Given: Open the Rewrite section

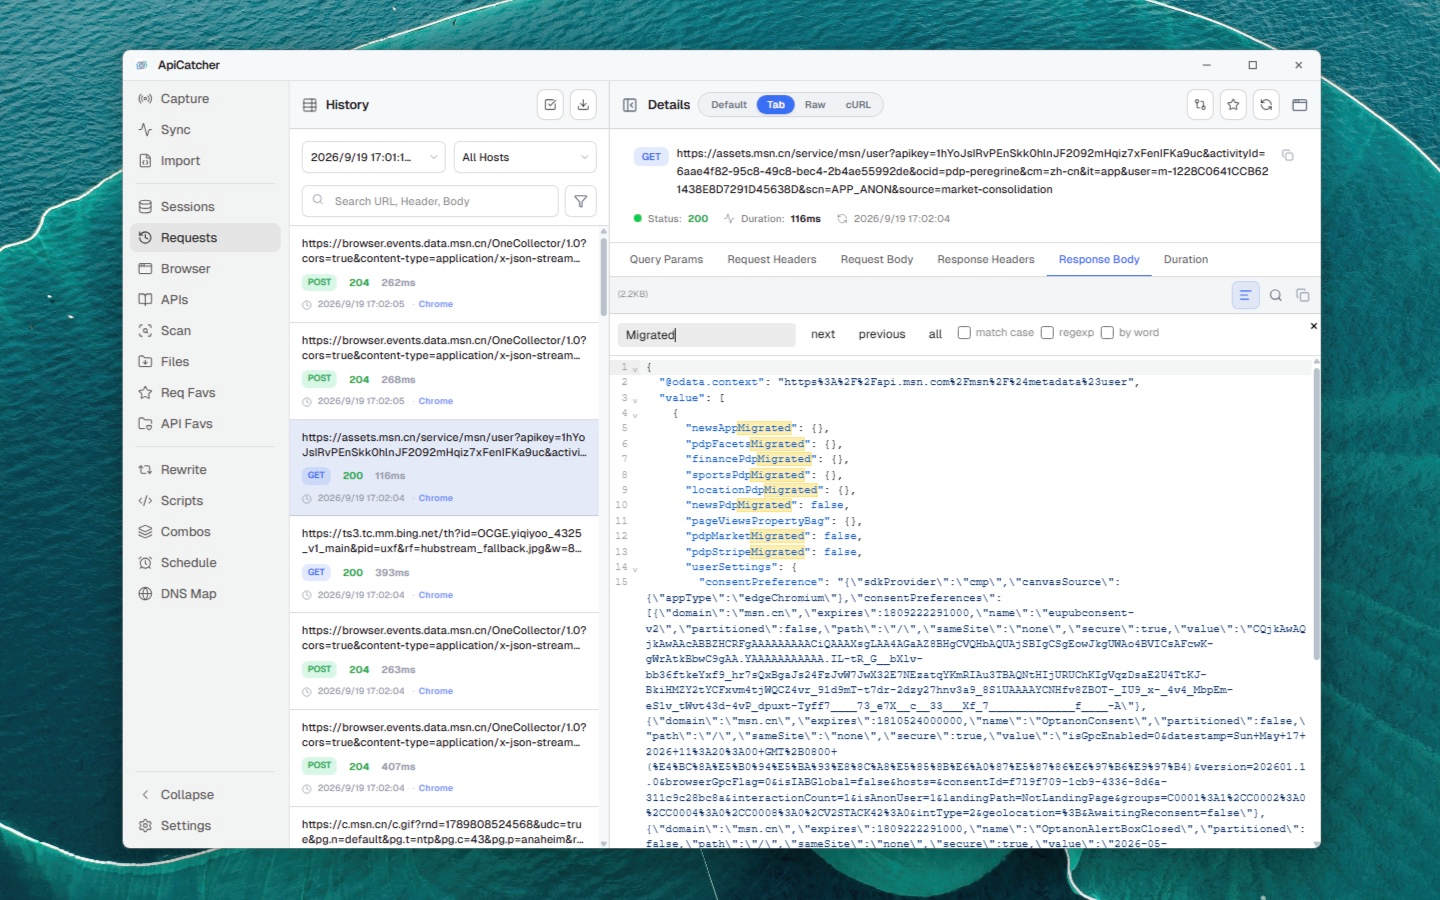Looking at the screenshot, I should (x=205, y=470).
